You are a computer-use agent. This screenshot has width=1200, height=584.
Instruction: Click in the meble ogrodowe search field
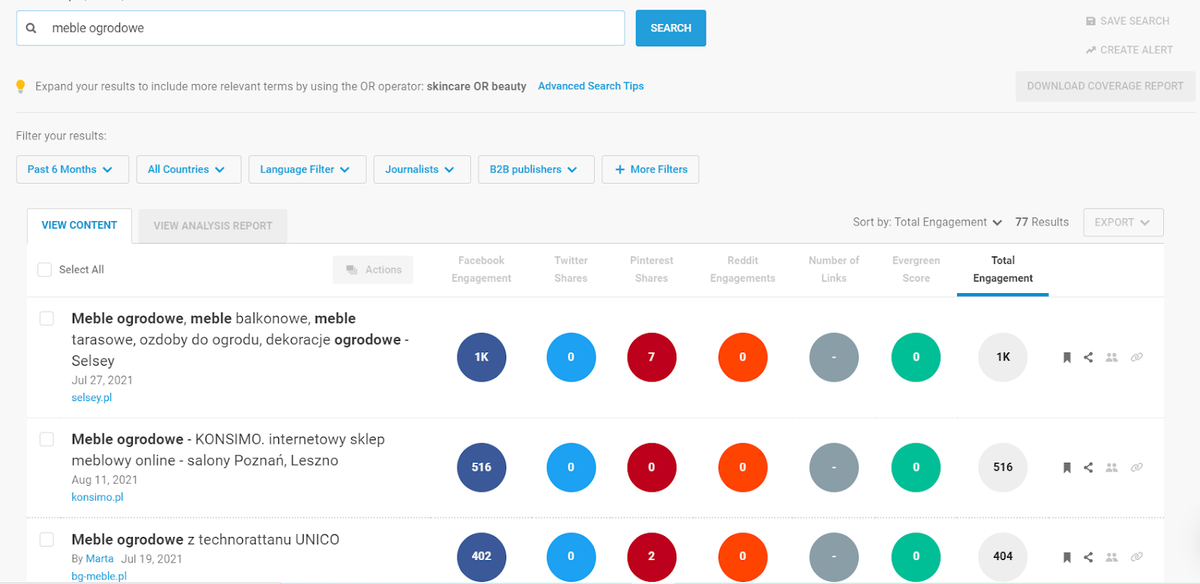(x=320, y=28)
